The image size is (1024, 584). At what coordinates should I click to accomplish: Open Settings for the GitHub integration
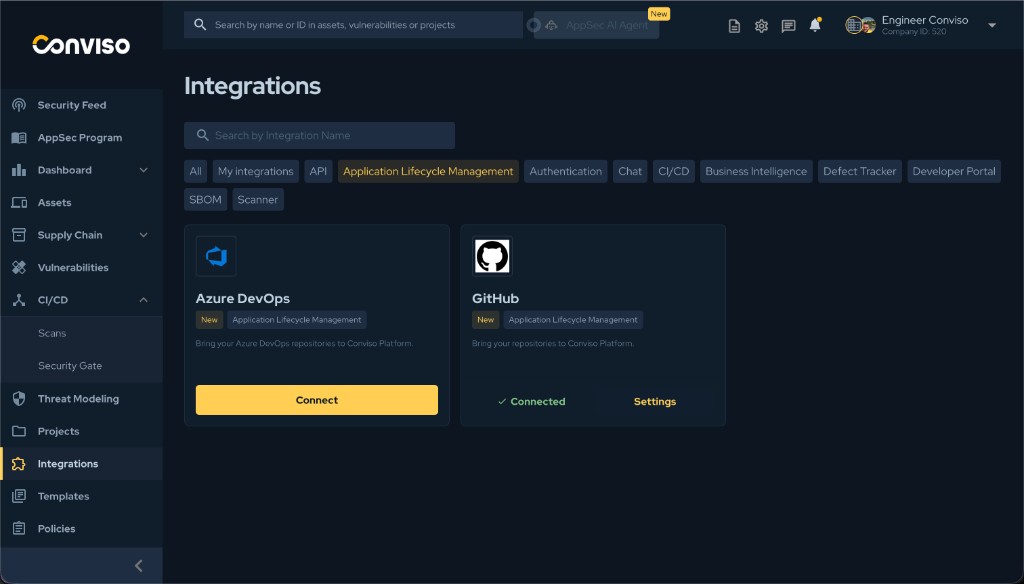pyautogui.click(x=655, y=401)
